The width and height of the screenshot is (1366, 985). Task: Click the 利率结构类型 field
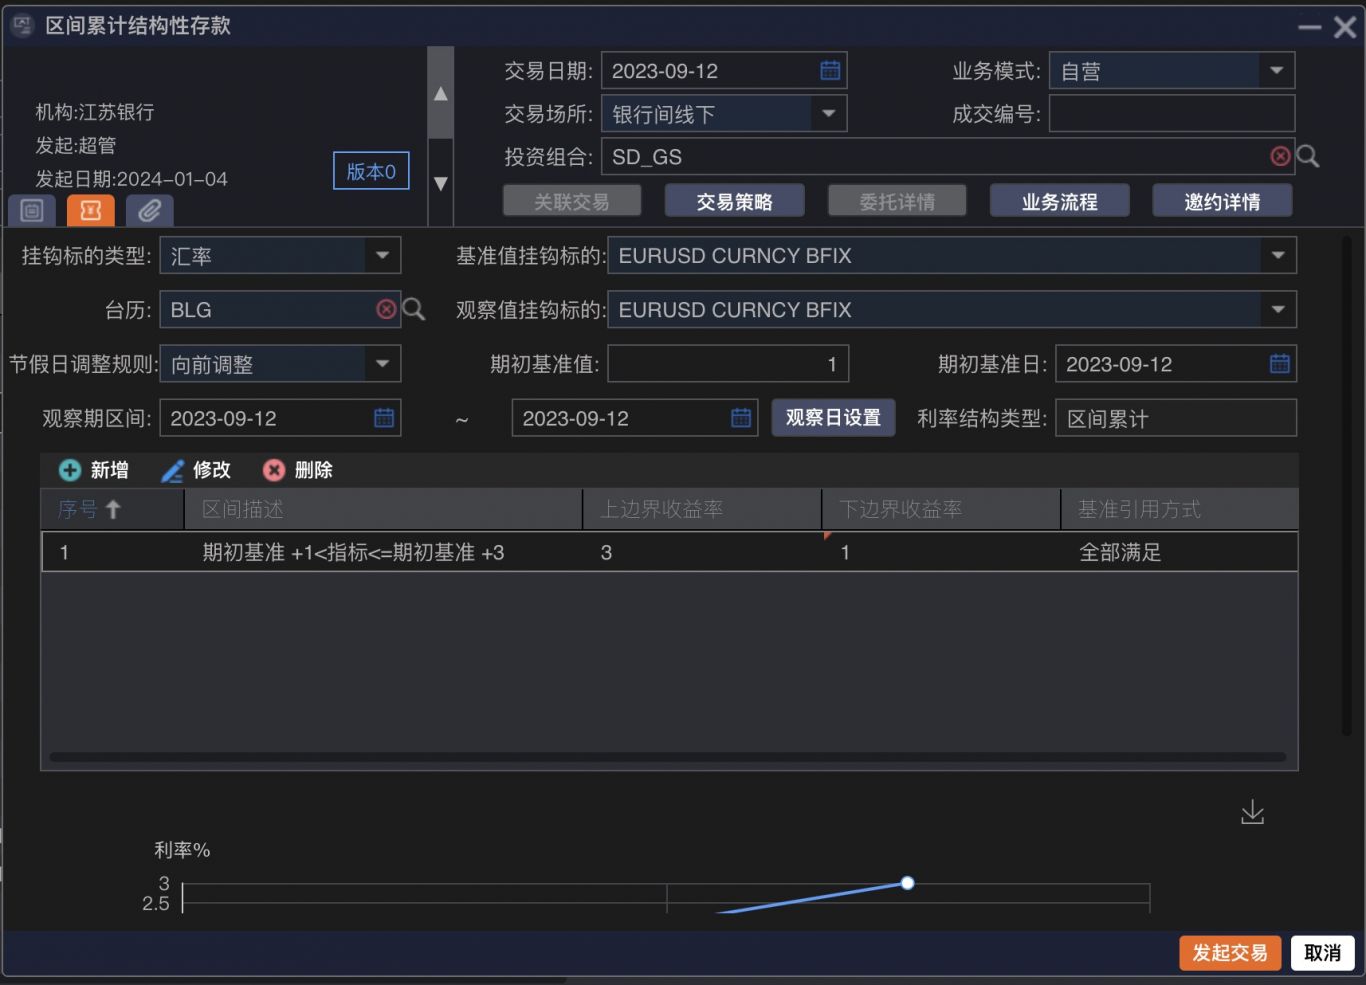1175,417
